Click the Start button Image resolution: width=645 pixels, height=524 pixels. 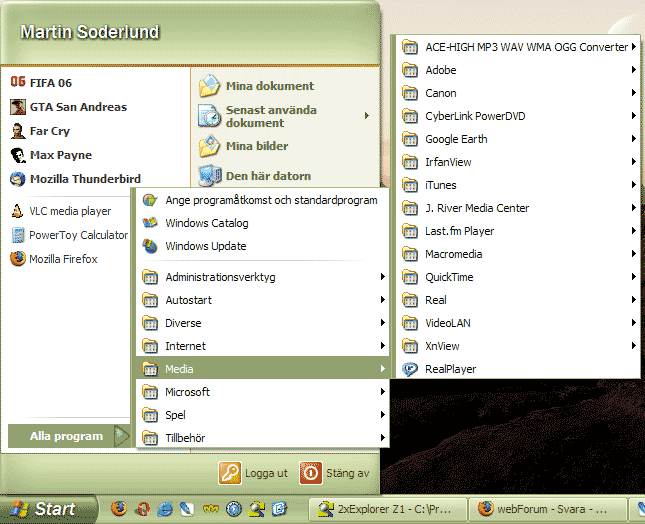[x=48, y=509]
